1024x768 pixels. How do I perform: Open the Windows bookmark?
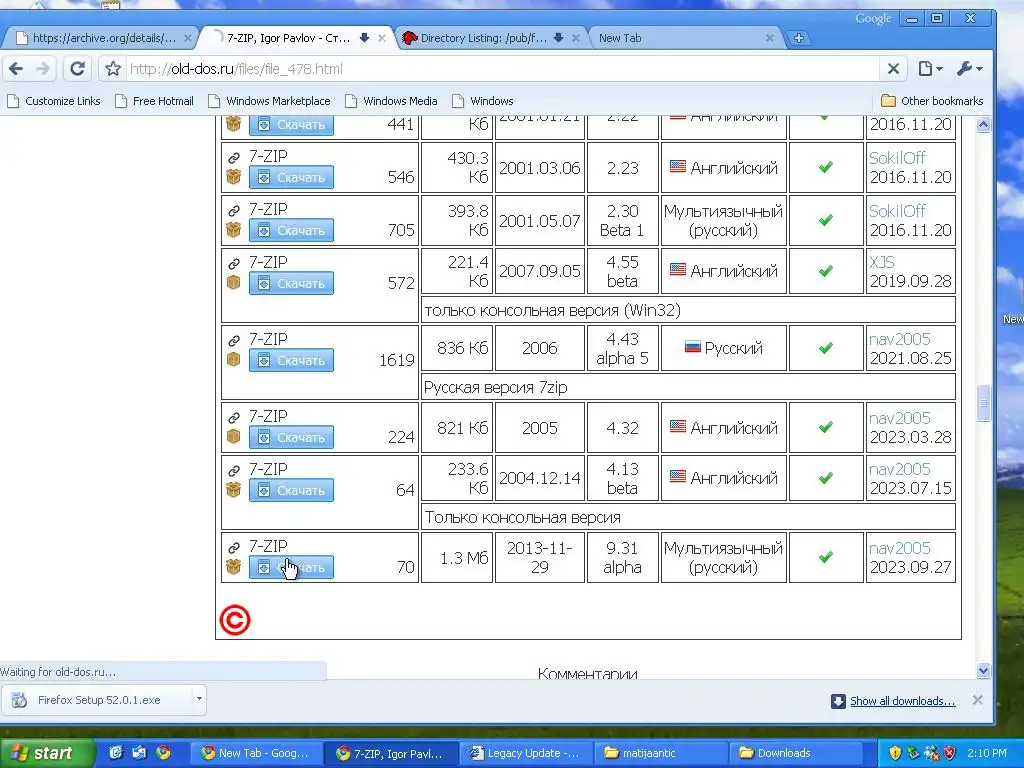click(x=483, y=101)
